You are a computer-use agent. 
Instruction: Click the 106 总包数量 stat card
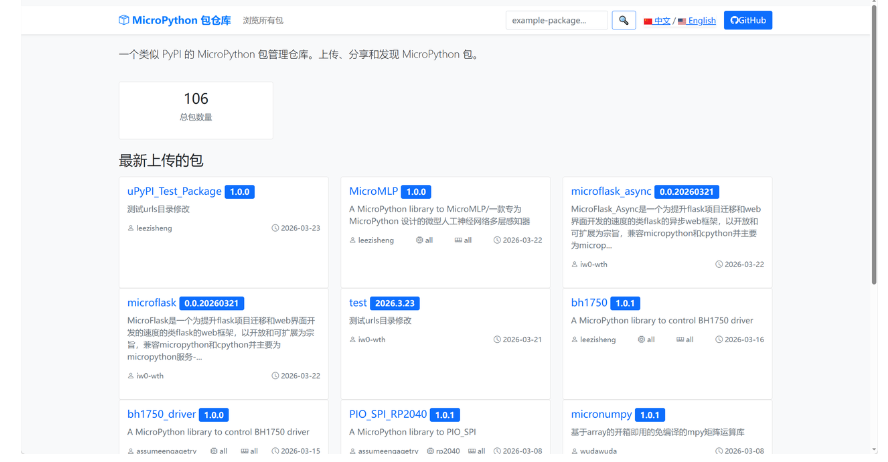(x=196, y=110)
